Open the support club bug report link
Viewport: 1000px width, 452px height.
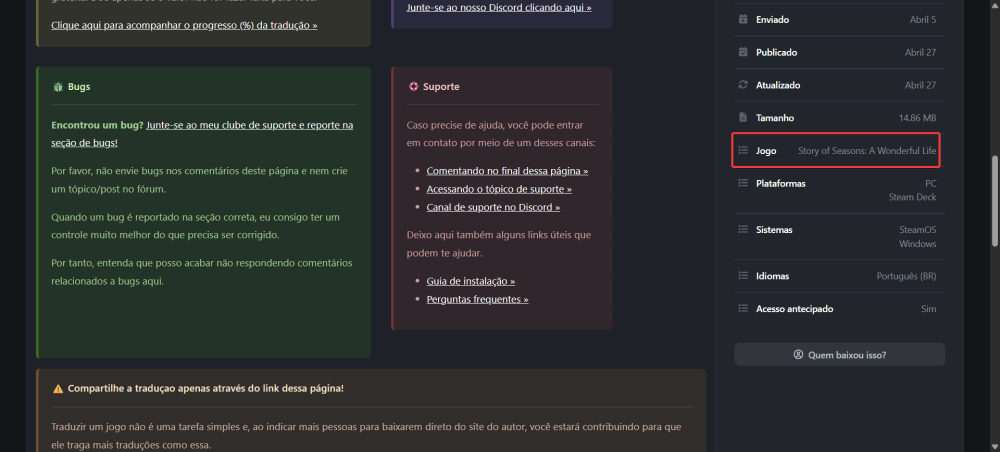202,134
